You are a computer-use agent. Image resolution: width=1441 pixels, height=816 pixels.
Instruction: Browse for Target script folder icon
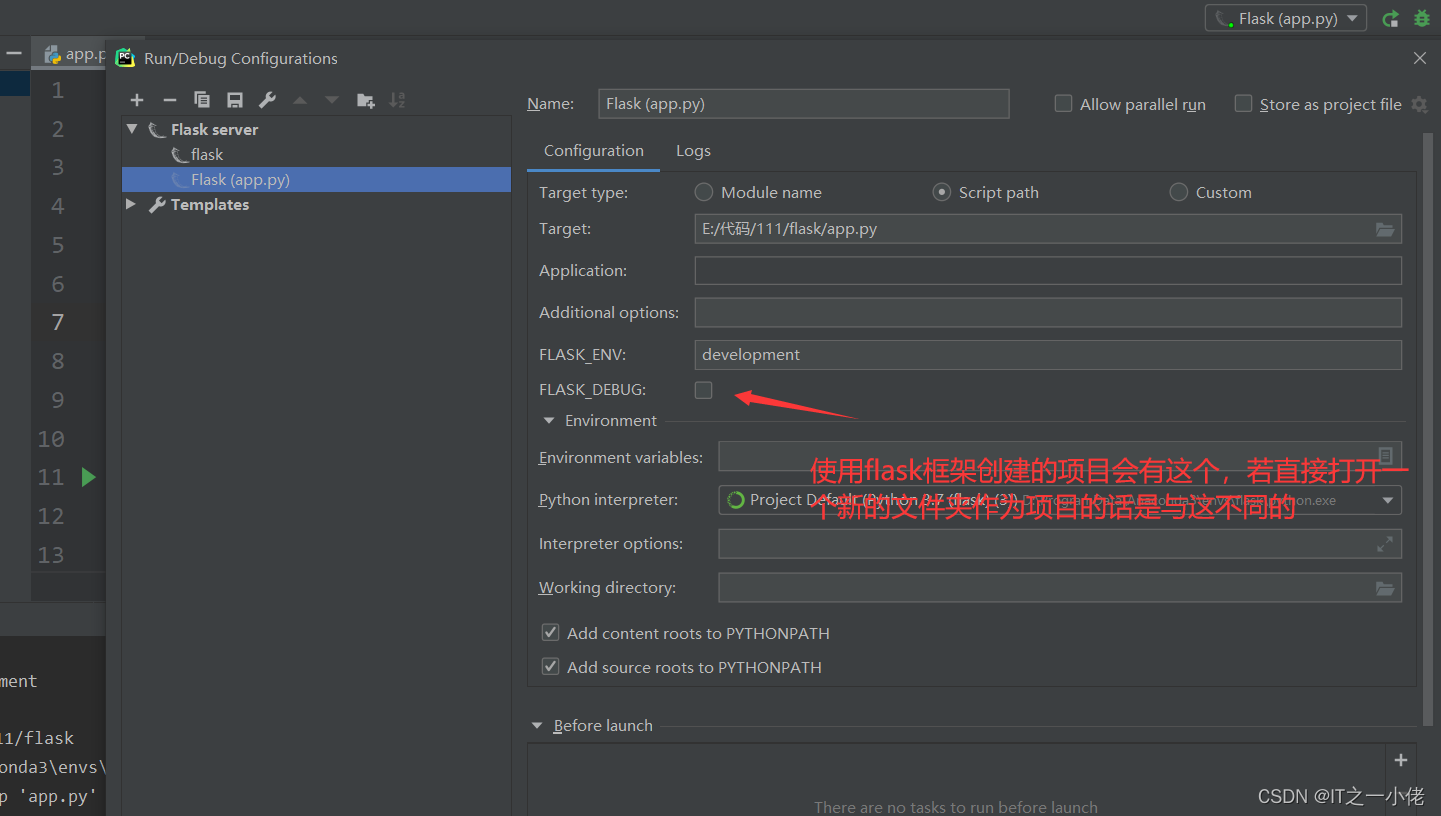1385,229
